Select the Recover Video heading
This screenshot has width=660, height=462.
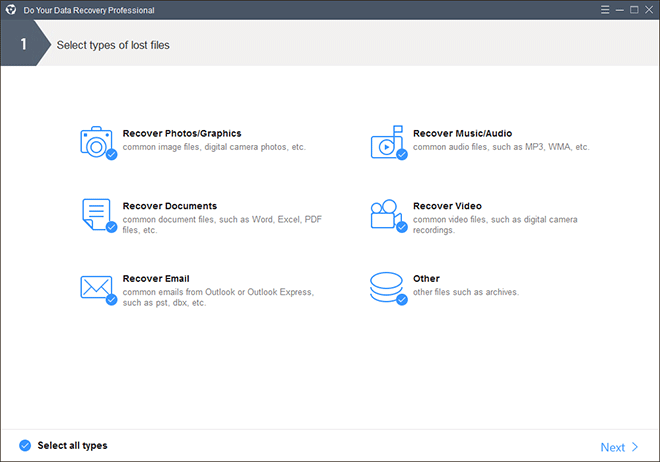(447, 206)
